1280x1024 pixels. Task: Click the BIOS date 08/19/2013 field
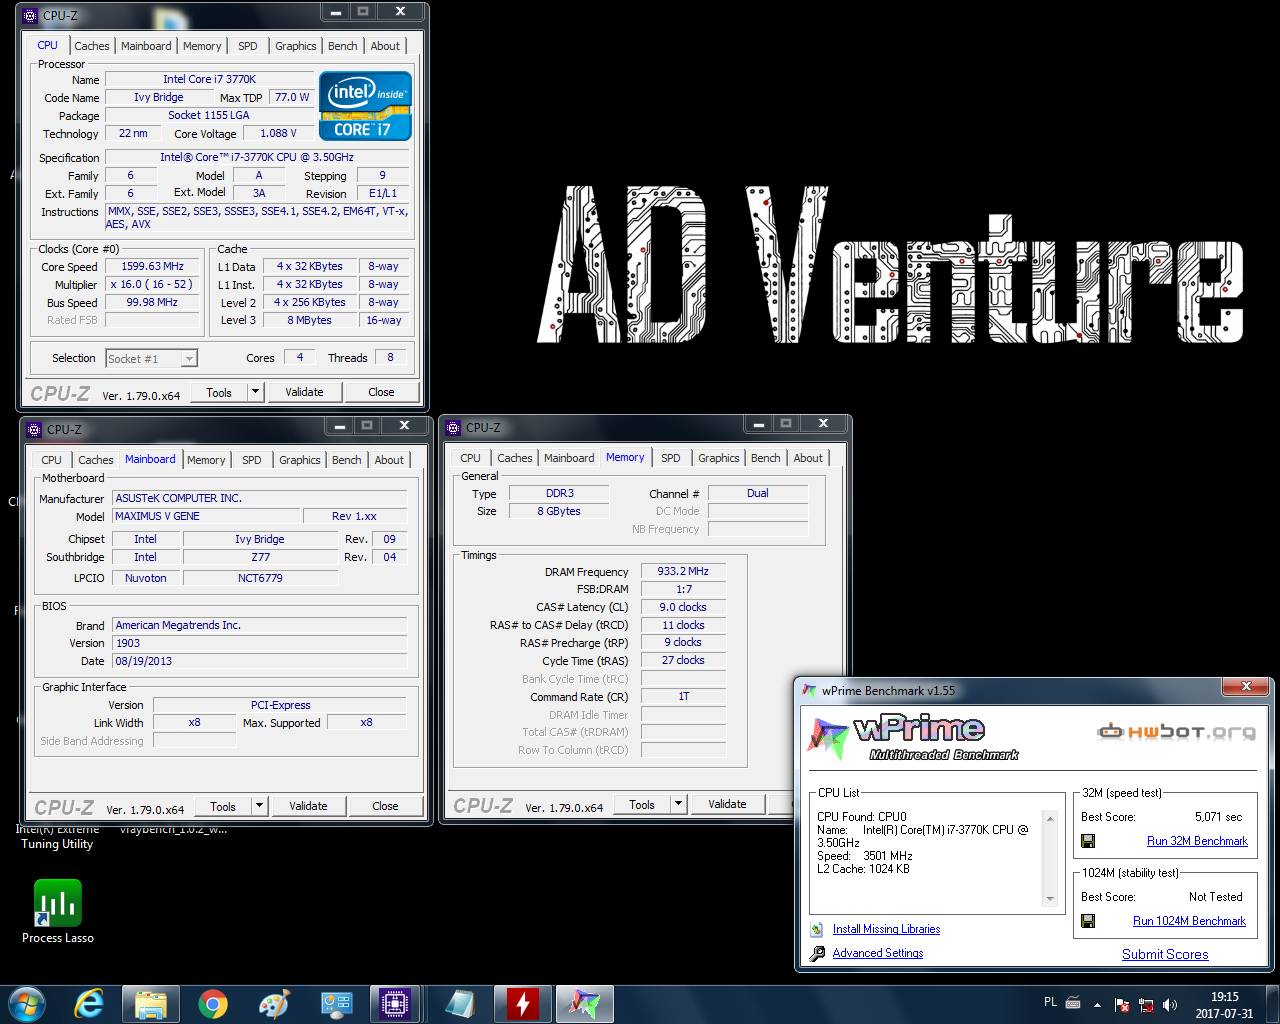(260, 661)
